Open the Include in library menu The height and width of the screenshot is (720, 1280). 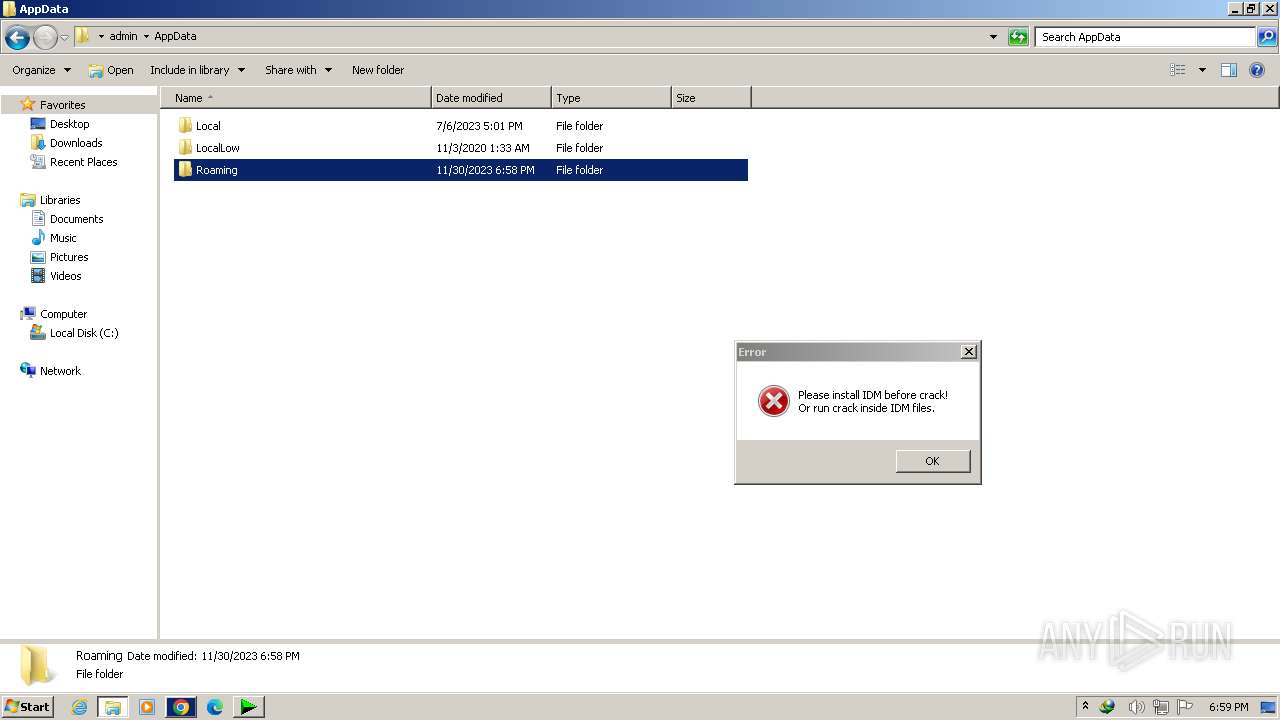click(197, 70)
